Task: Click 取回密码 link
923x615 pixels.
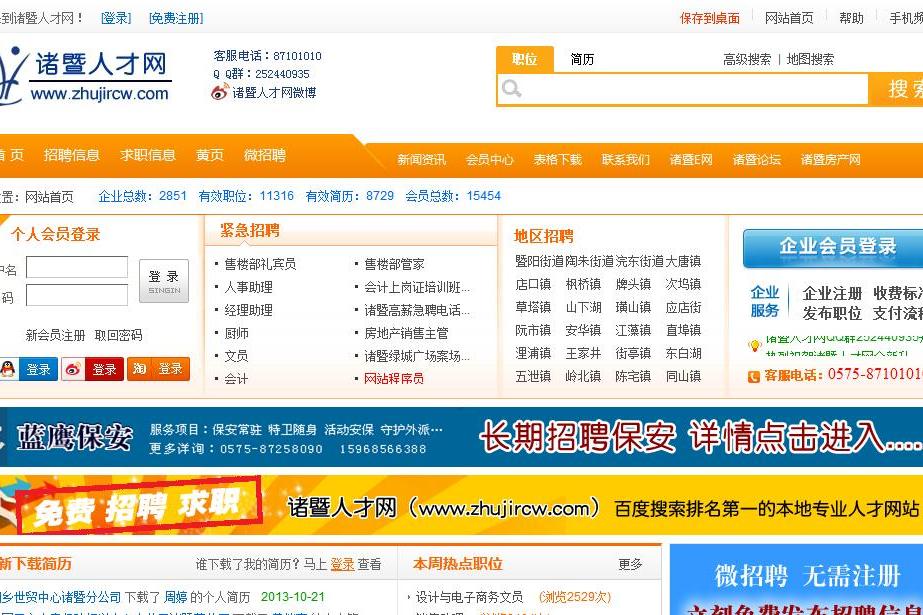Action: pos(118,335)
